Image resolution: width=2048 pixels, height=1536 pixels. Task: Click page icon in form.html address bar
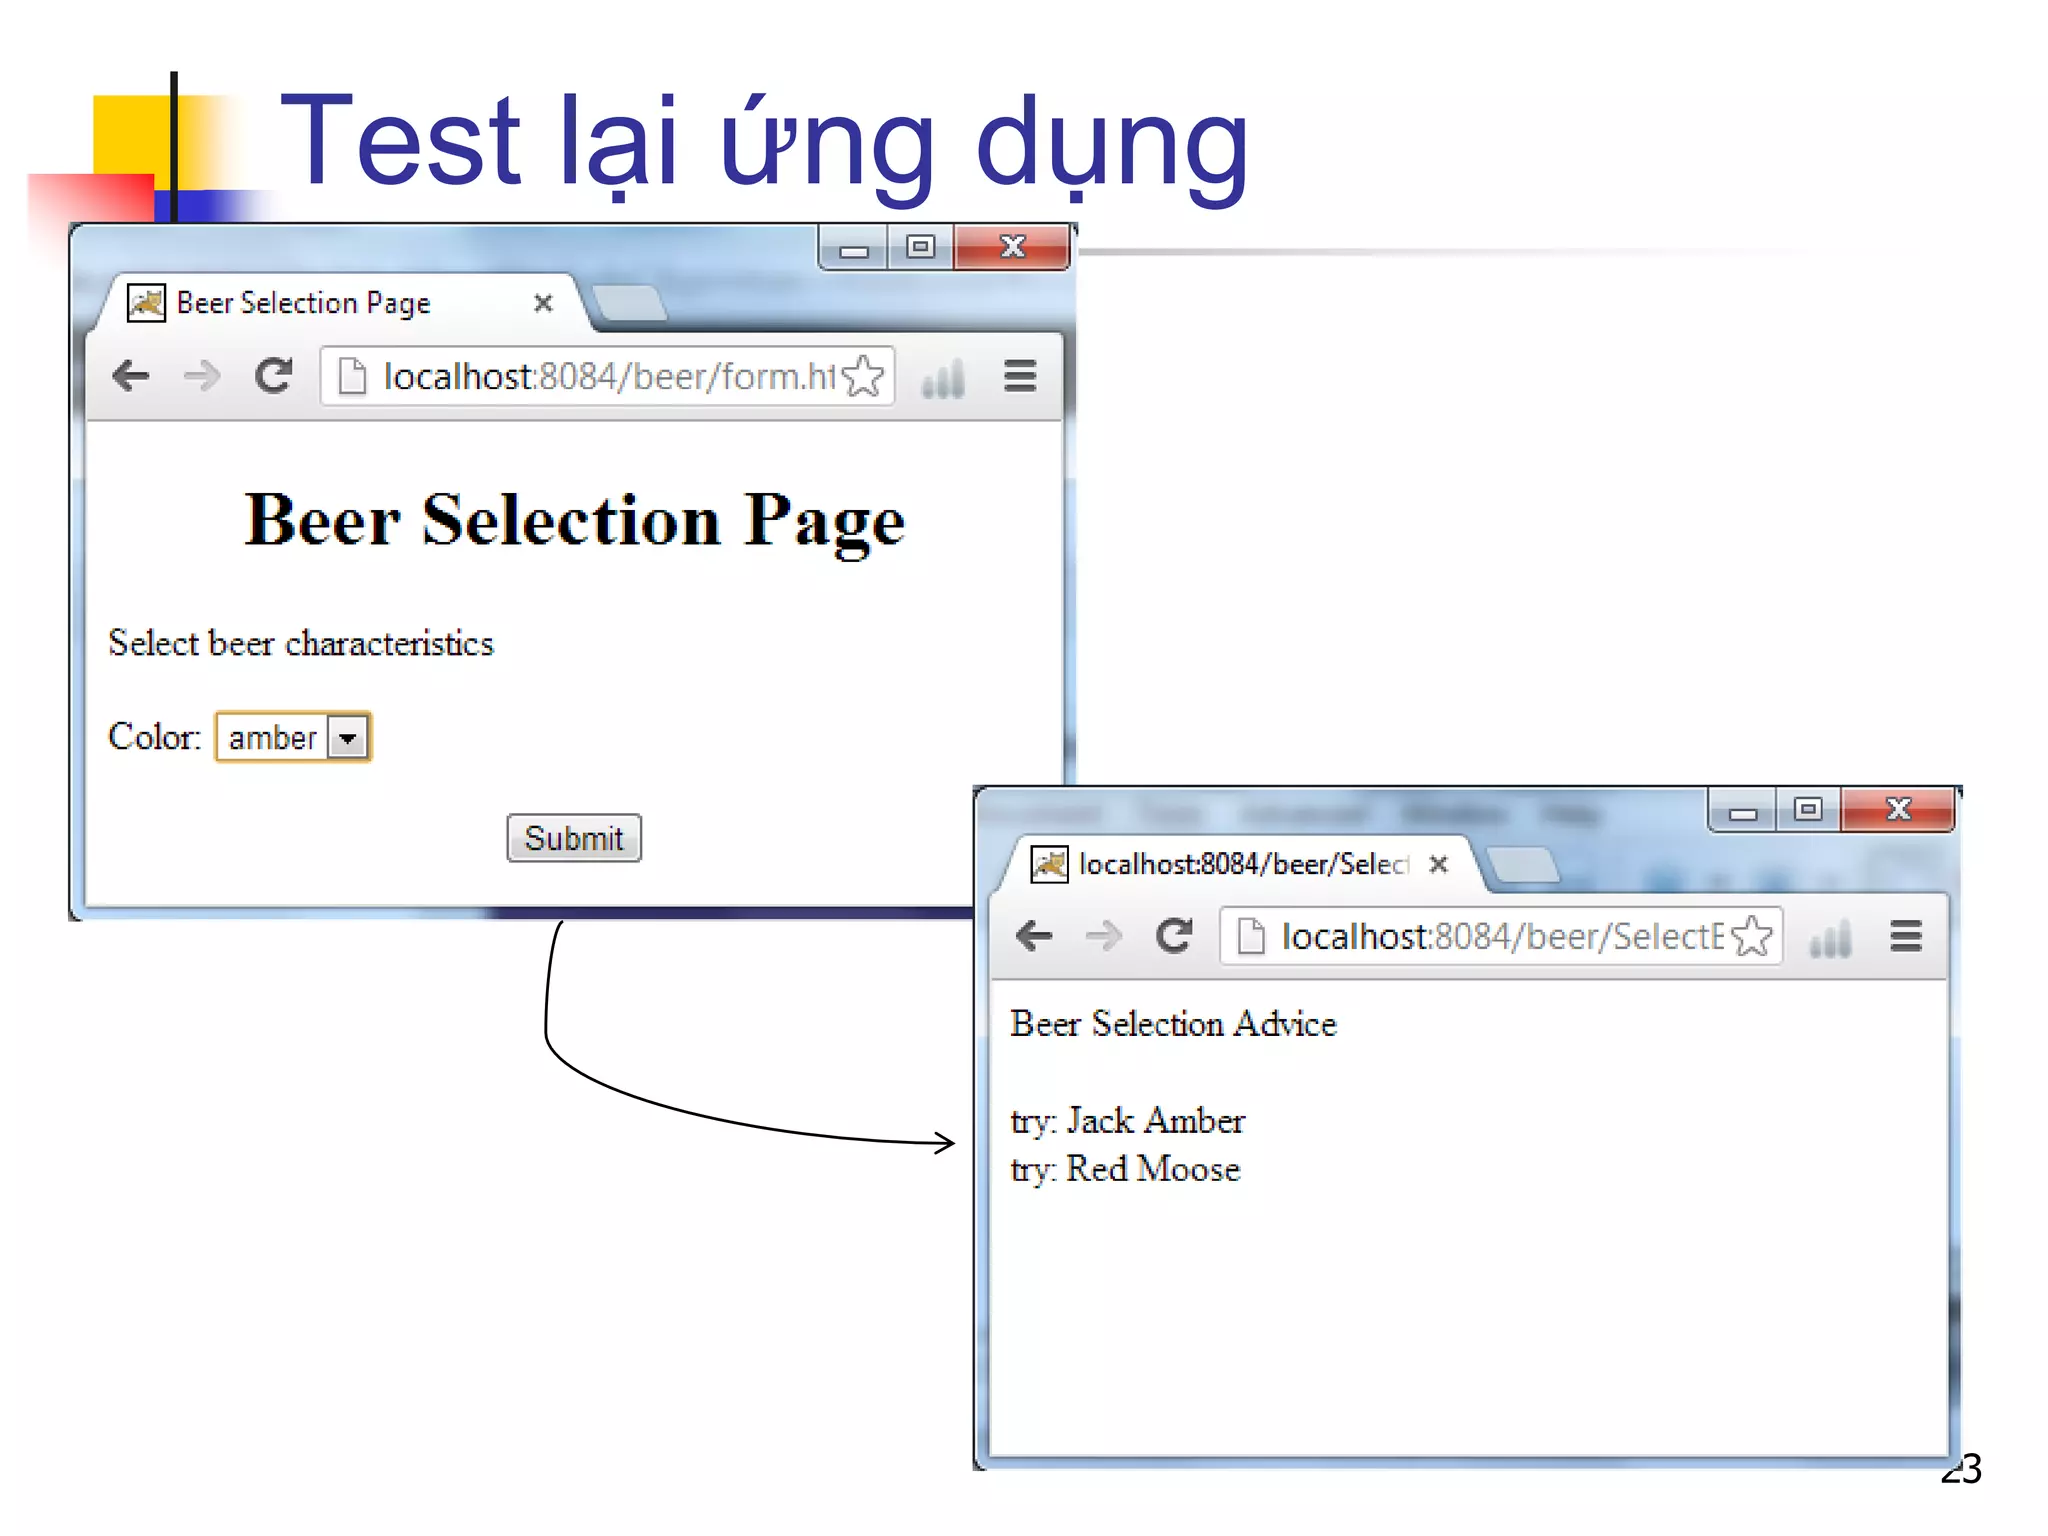coord(352,377)
